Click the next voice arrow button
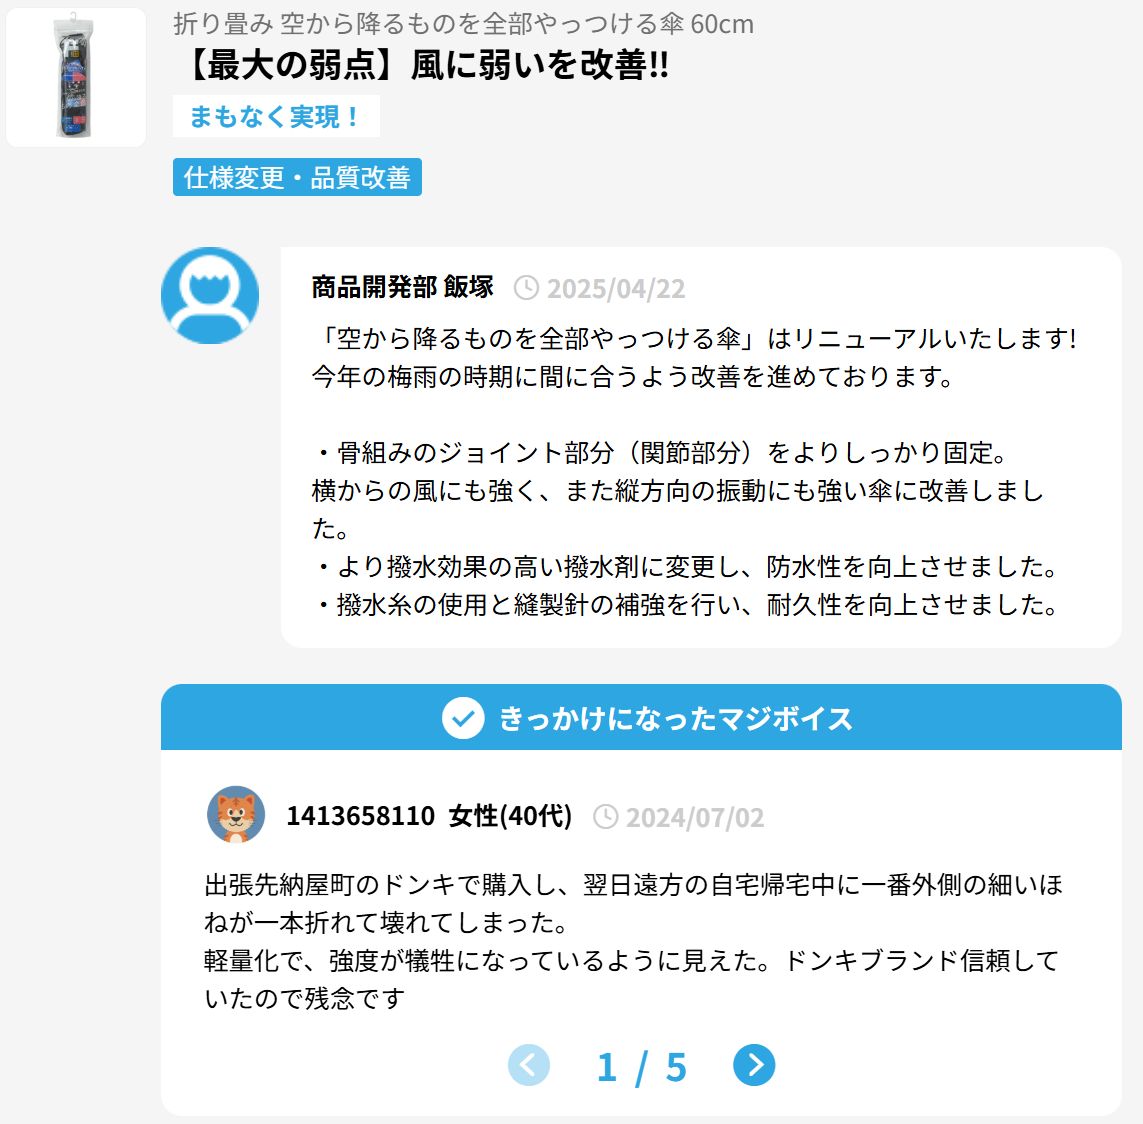 [754, 1065]
